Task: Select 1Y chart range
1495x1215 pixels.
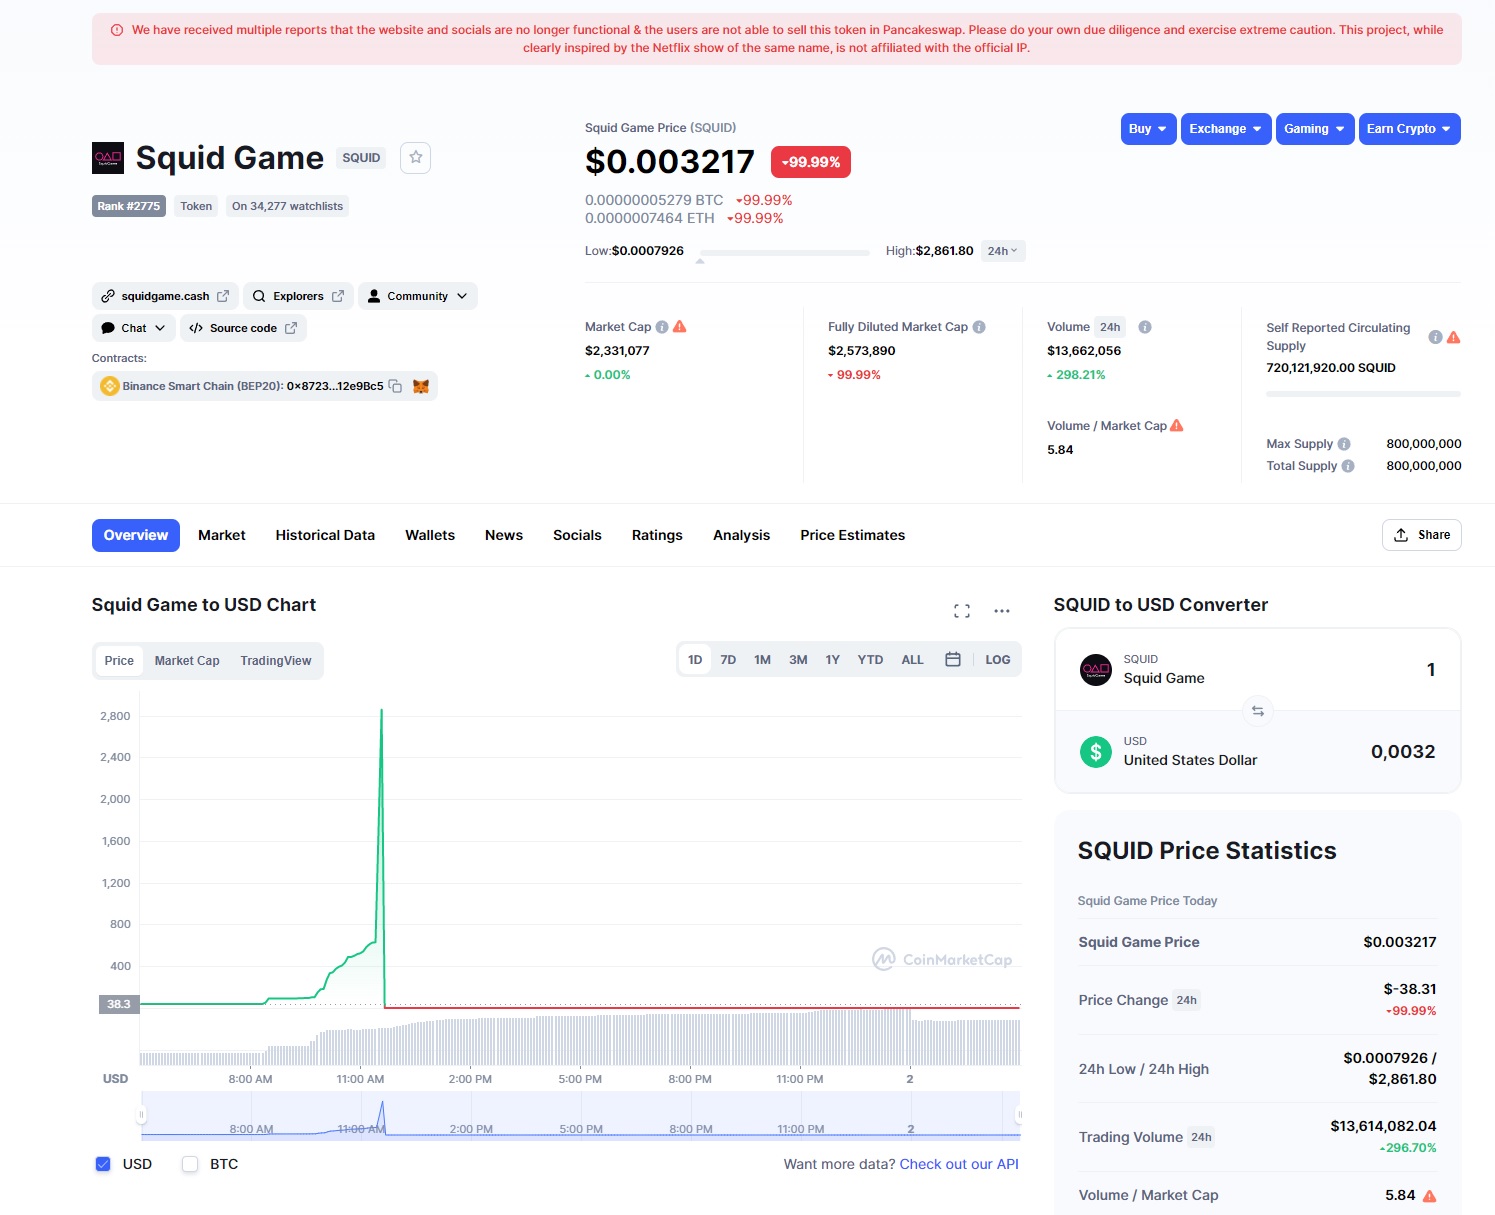Action: (832, 660)
